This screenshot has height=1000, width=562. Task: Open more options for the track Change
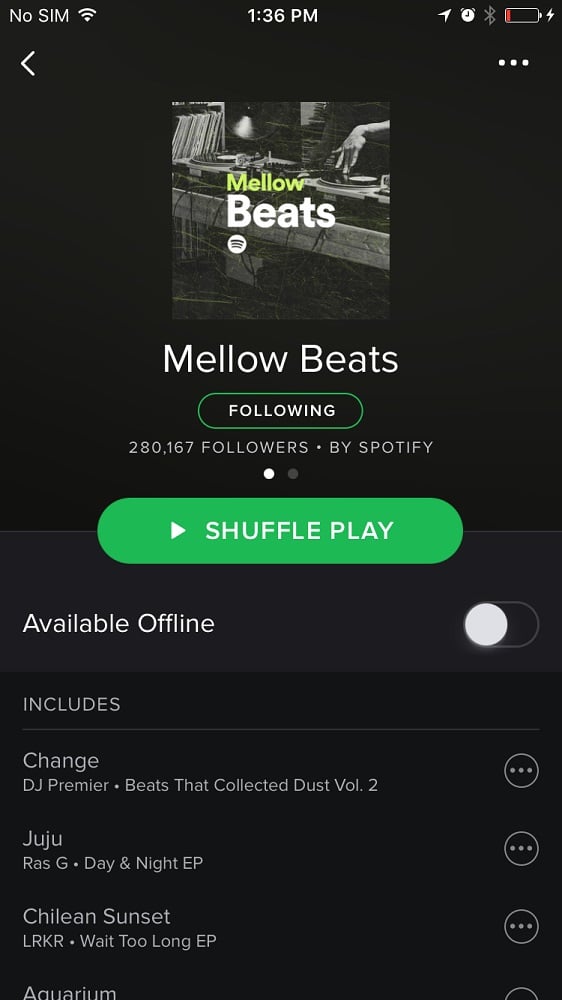[x=521, y=770]
